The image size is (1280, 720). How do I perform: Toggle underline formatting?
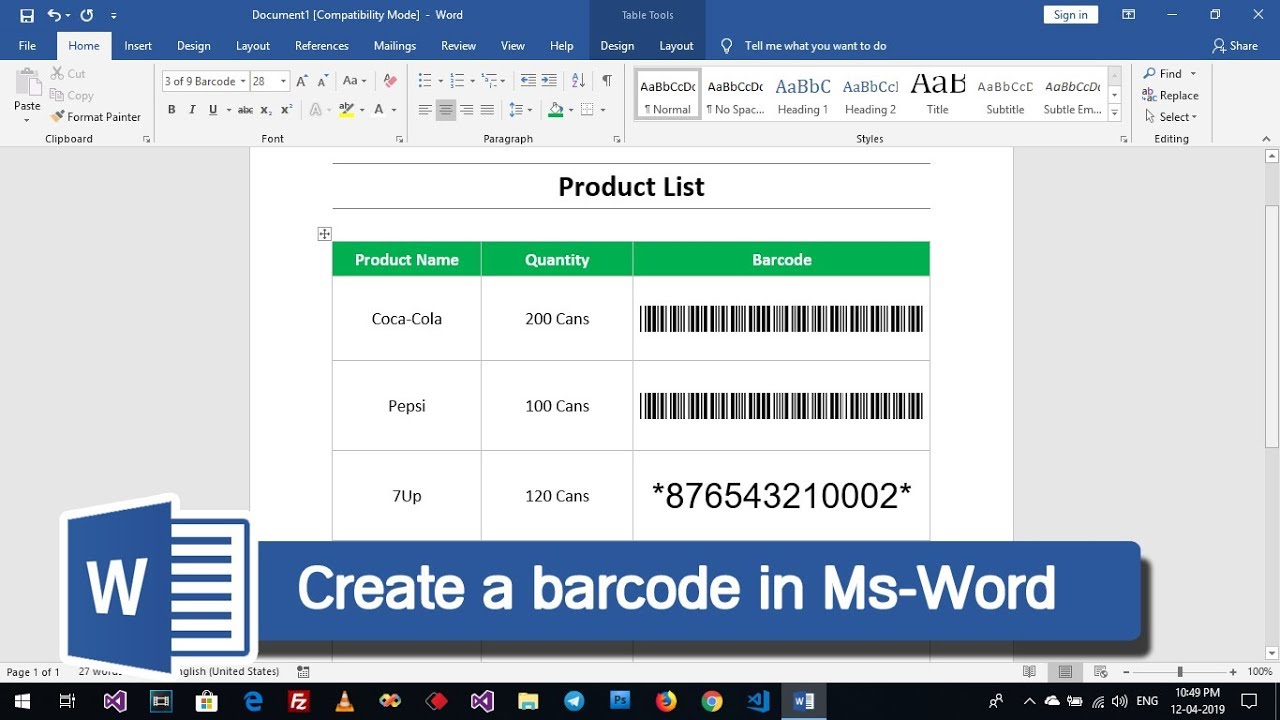[x=213, y=110]
